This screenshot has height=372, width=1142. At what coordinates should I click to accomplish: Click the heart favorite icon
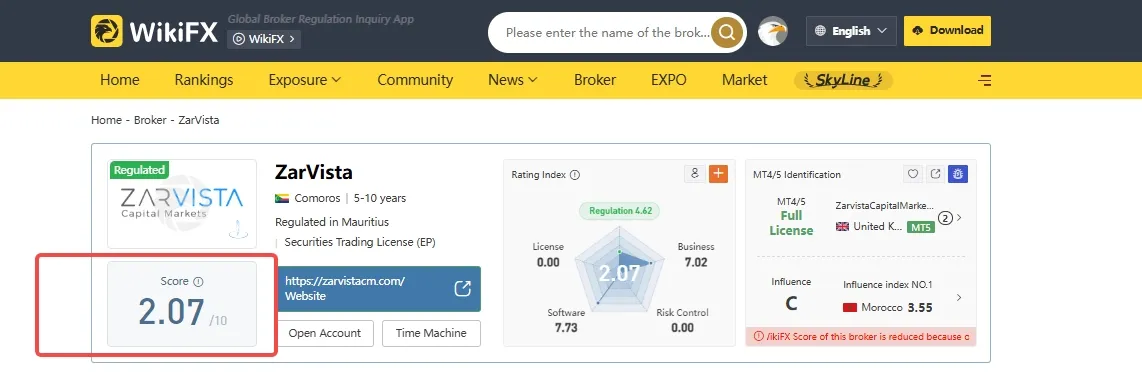pos(913,174)
